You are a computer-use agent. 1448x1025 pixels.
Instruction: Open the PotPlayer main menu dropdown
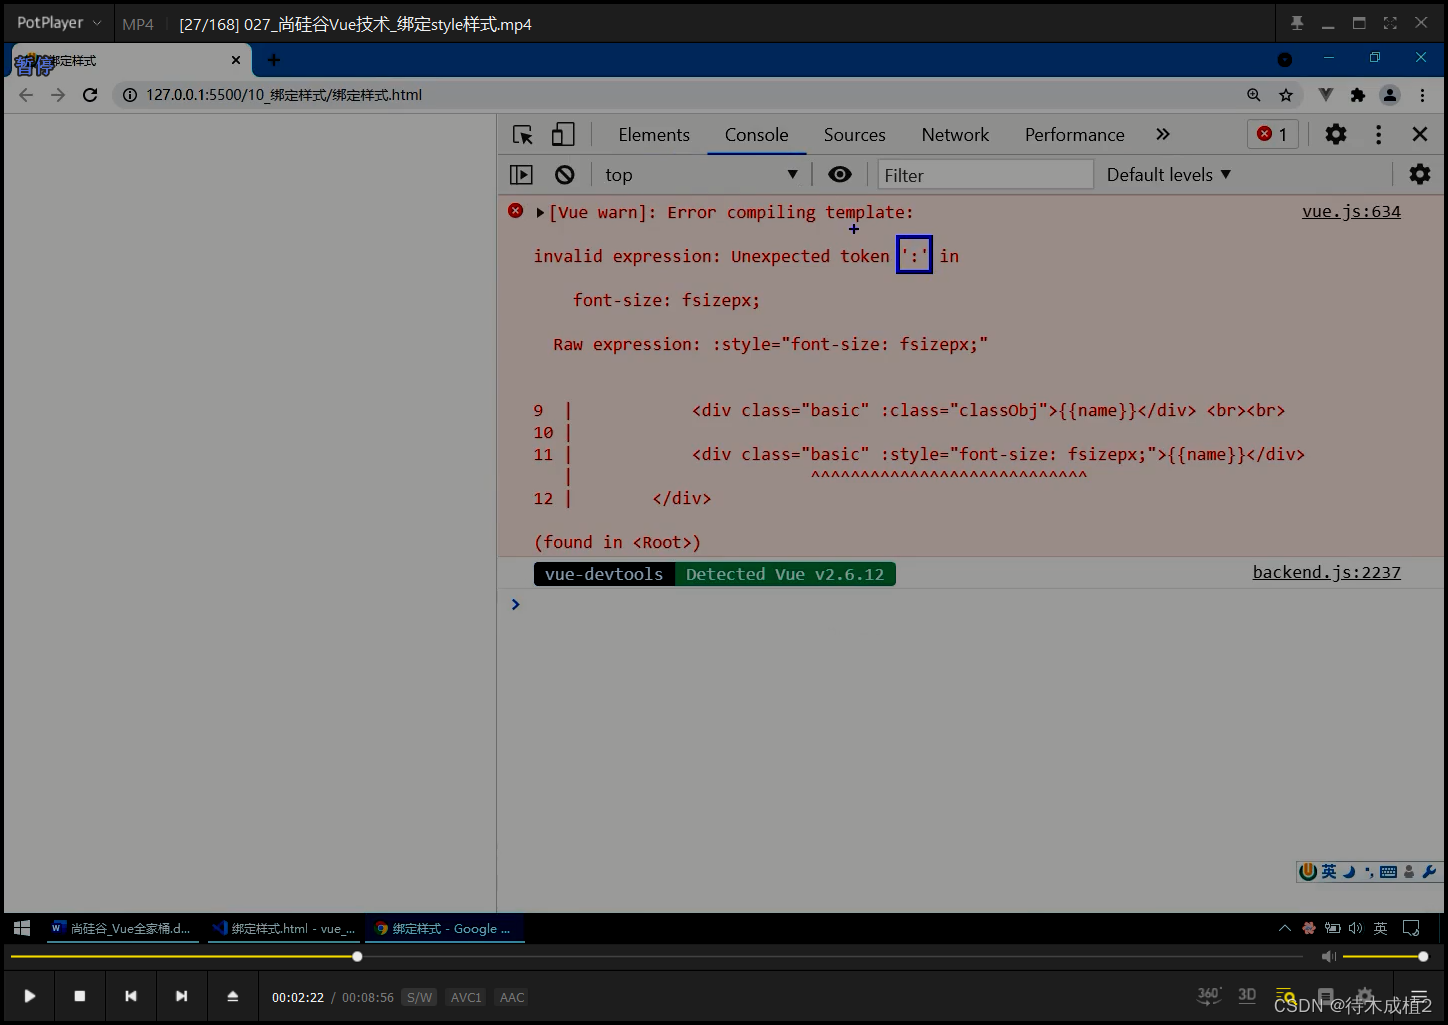click(59, 23)
